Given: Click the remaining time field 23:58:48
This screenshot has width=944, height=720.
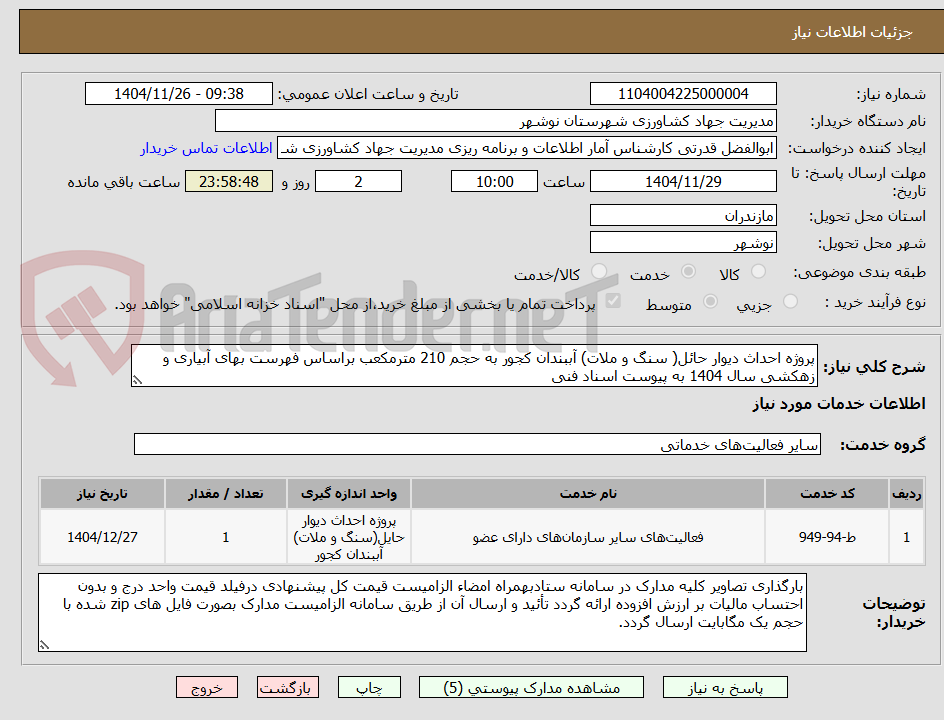Looking at the screenshot, I should pos(229,181).
